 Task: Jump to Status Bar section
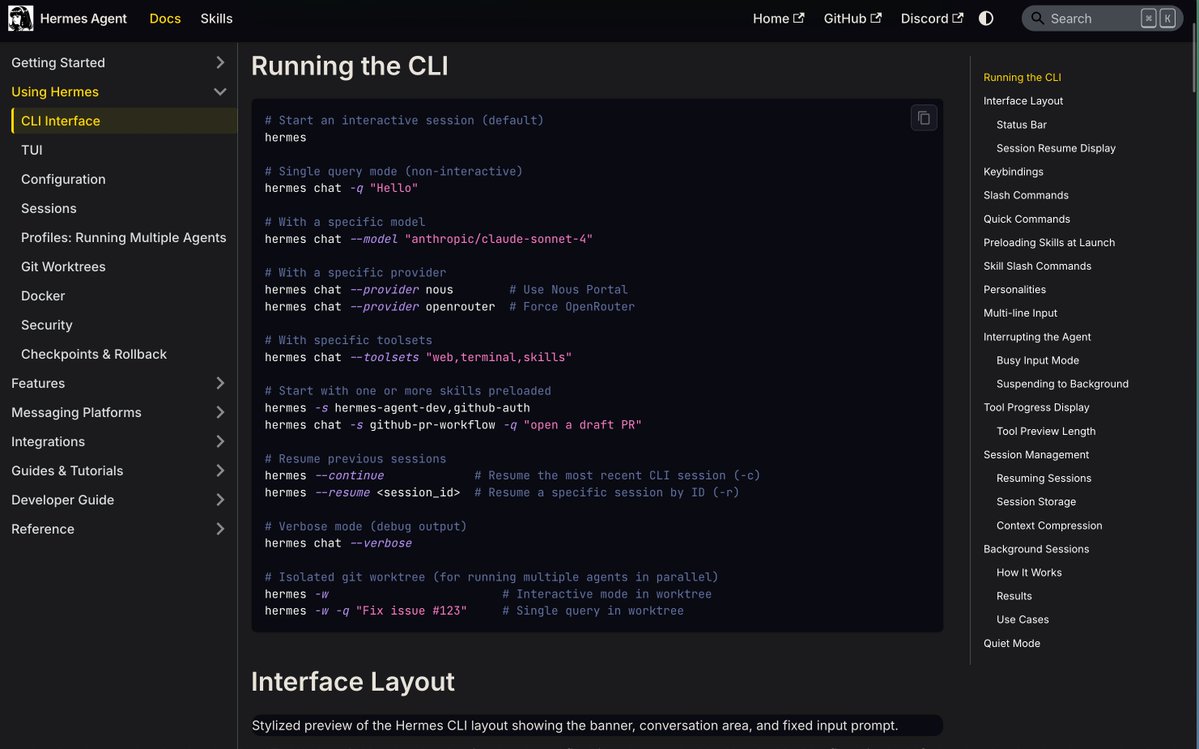click(x=1022, y=125)
